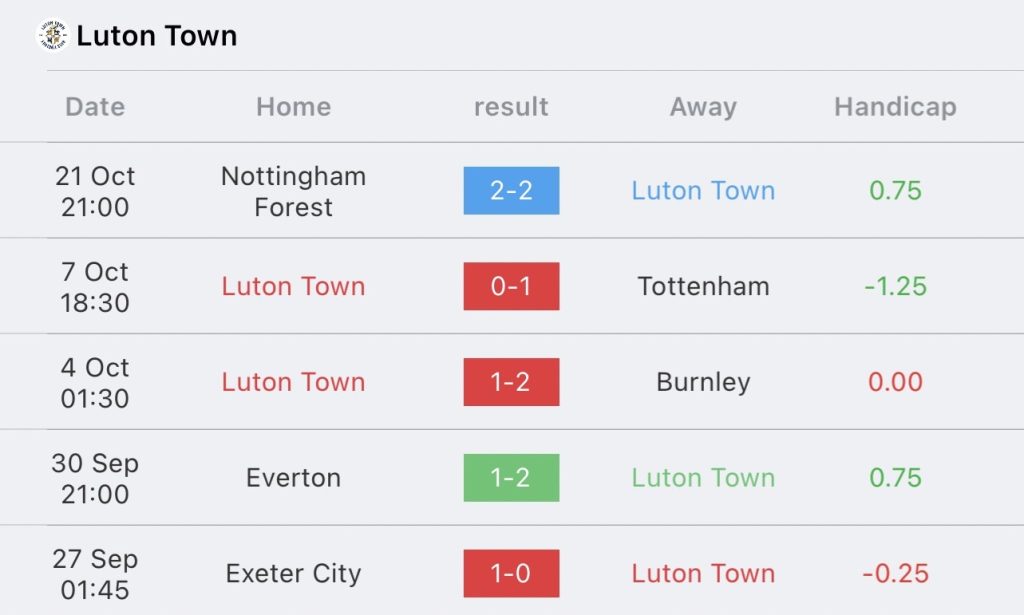
Task: Select the 27 Sep 01:45 match date
Action: [x=95, y=574]
